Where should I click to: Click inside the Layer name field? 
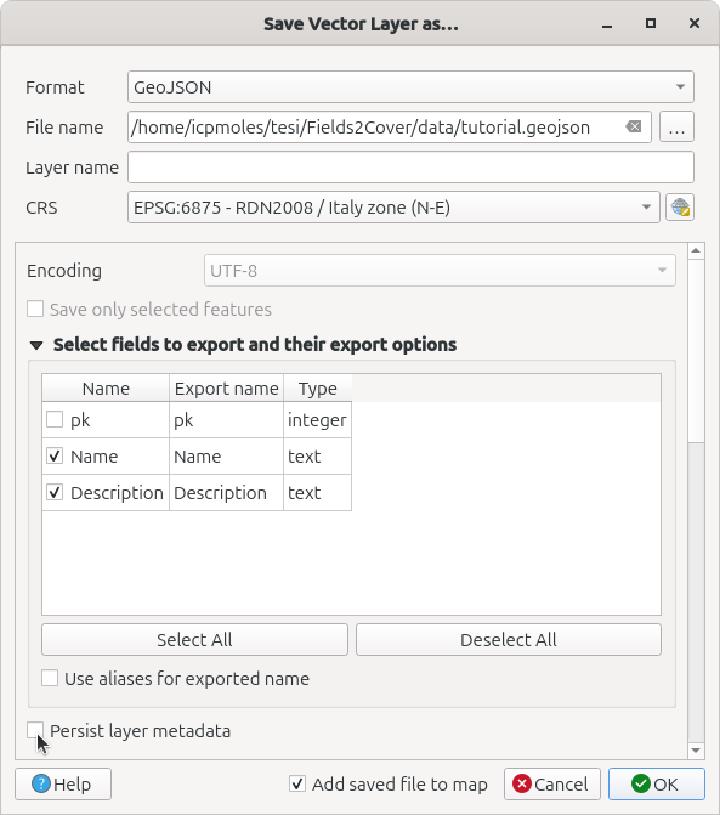click(410, 167)
